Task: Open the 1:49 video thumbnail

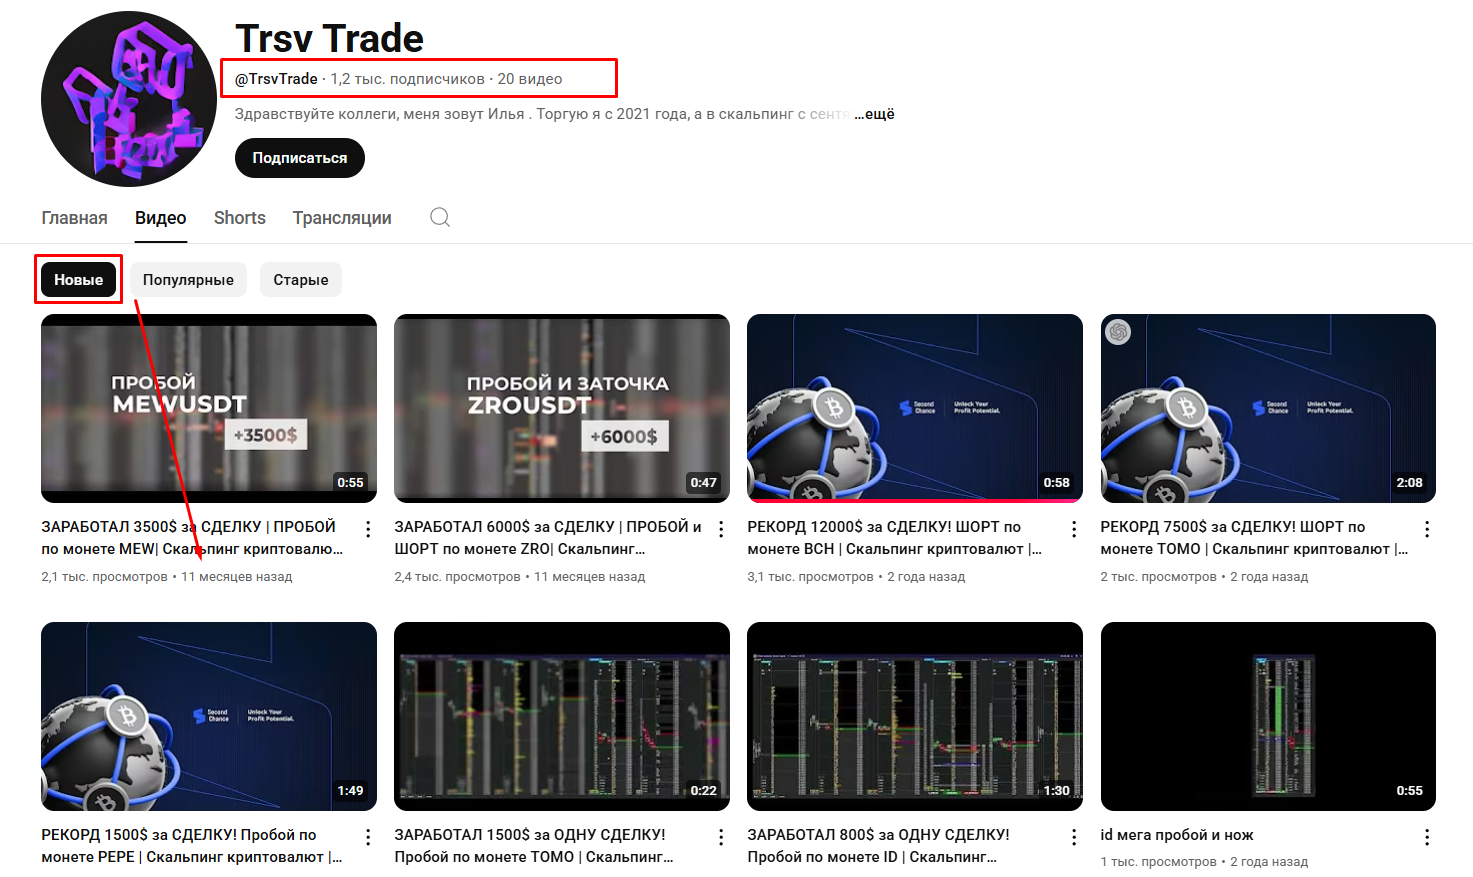Action: click(209, 716)
